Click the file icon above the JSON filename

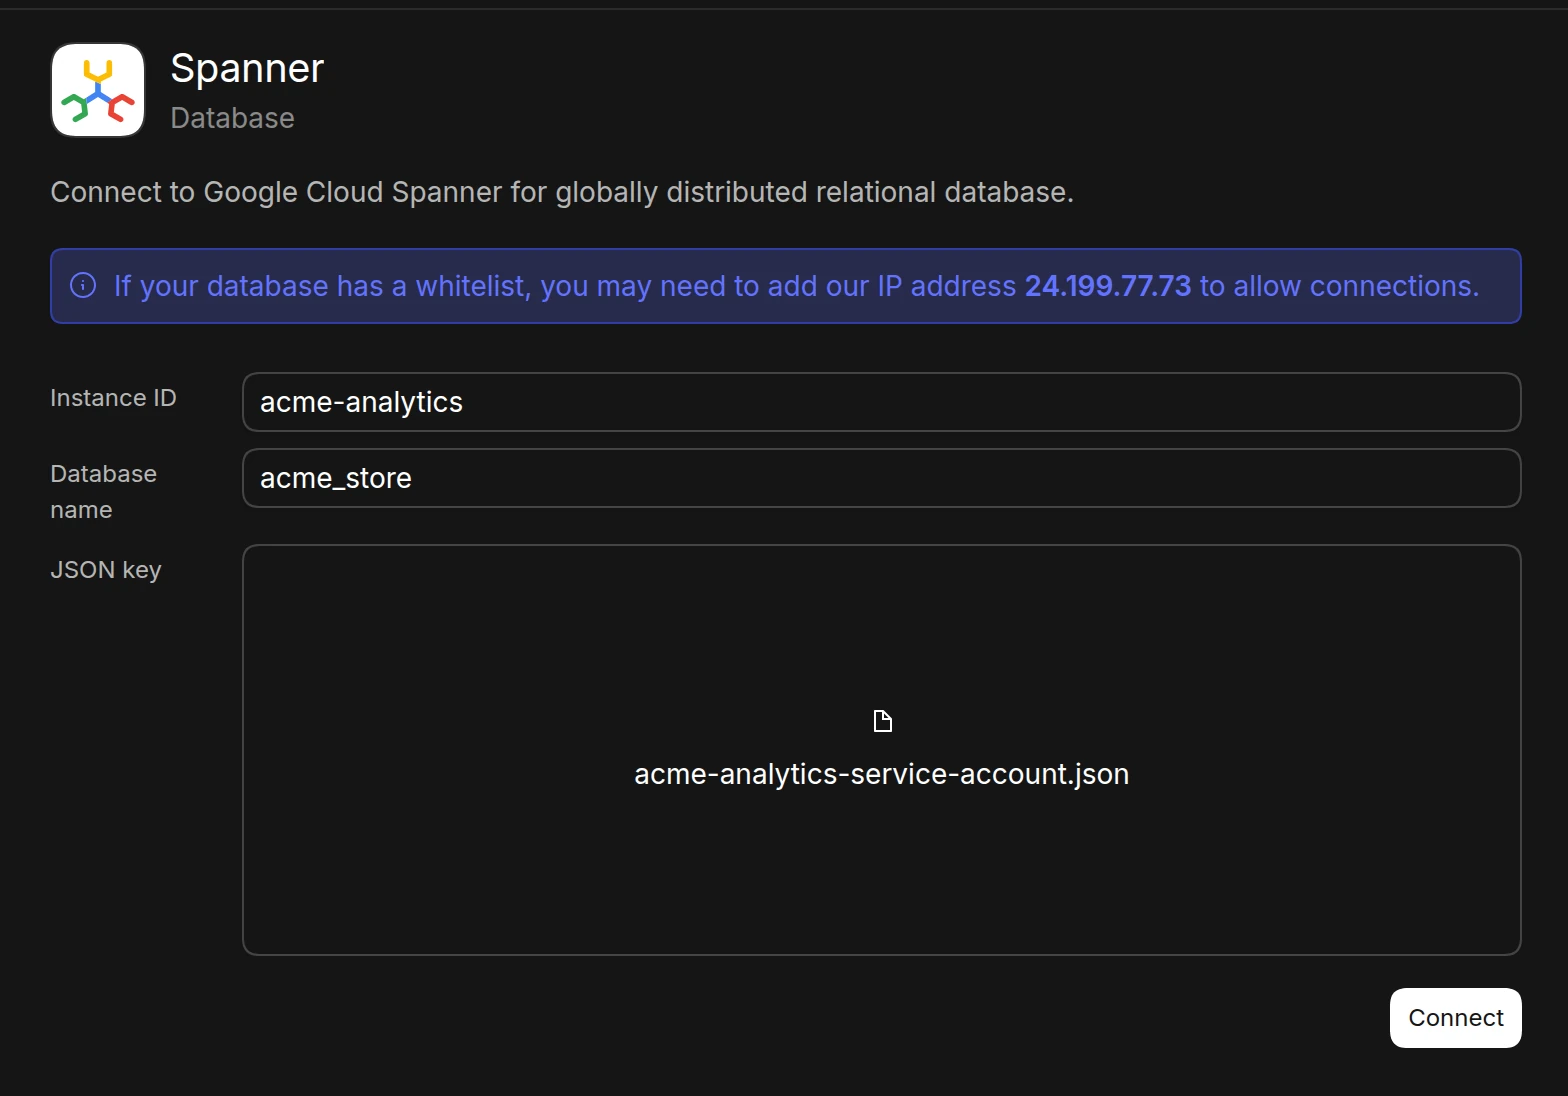pyautogui.click(x=882, y=721)
